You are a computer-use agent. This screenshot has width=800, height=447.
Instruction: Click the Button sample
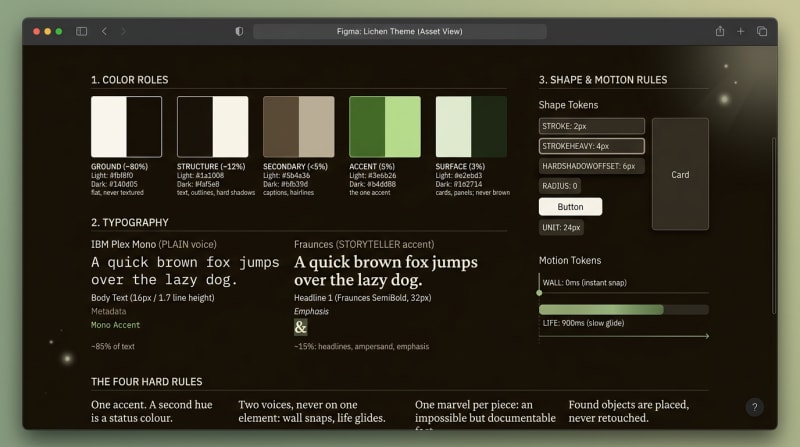click(570, 207)
